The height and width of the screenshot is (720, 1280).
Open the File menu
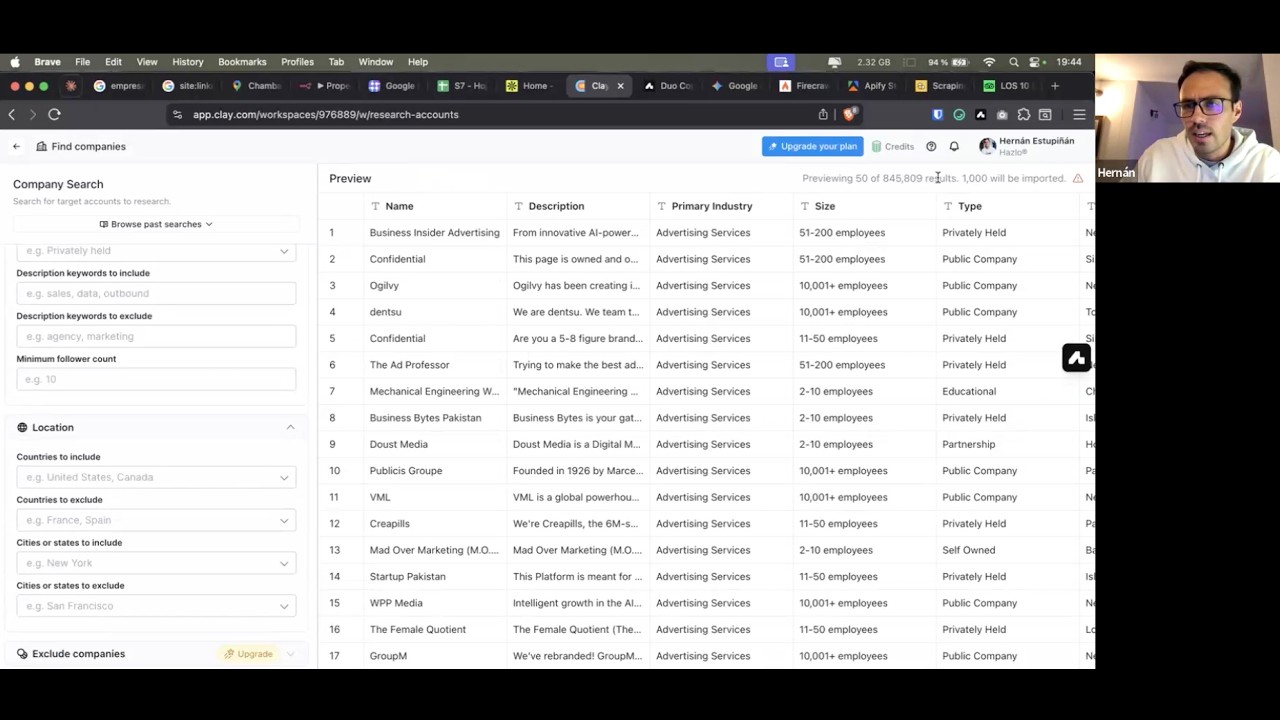point(82,62)
